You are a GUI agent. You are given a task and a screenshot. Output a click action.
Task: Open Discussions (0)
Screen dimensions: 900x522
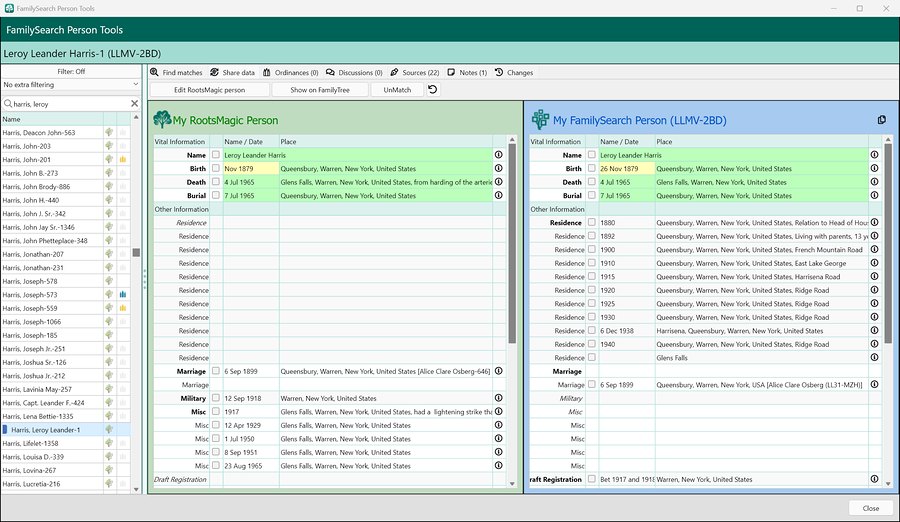[354, 72]
